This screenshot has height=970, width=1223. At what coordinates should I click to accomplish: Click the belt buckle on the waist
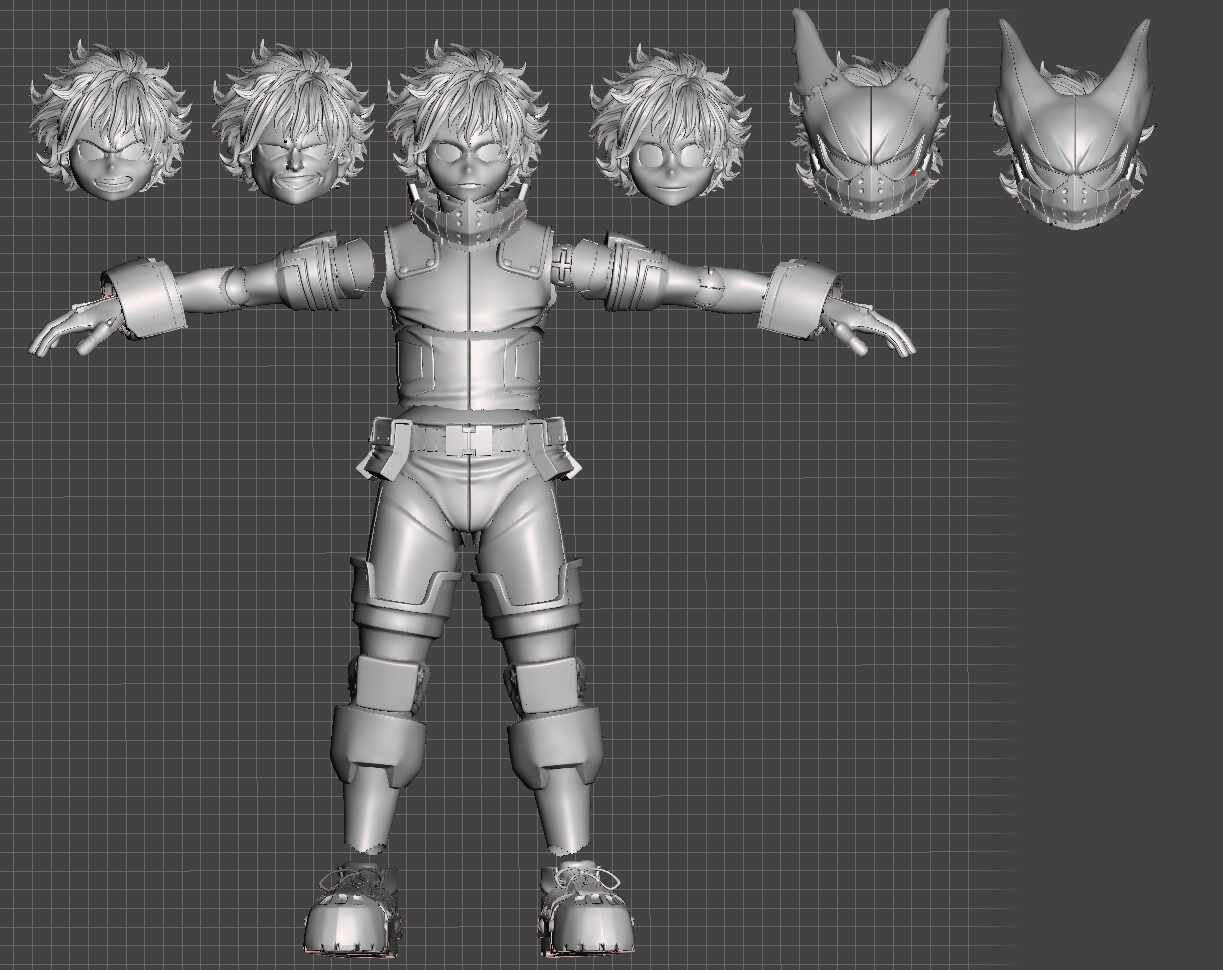tap(468, 440)
